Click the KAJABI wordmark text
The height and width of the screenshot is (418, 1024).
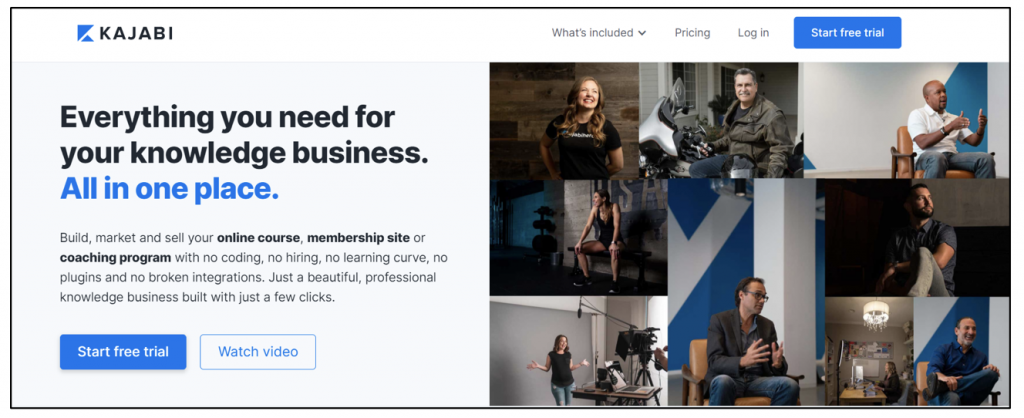click(x=136, y=33)
